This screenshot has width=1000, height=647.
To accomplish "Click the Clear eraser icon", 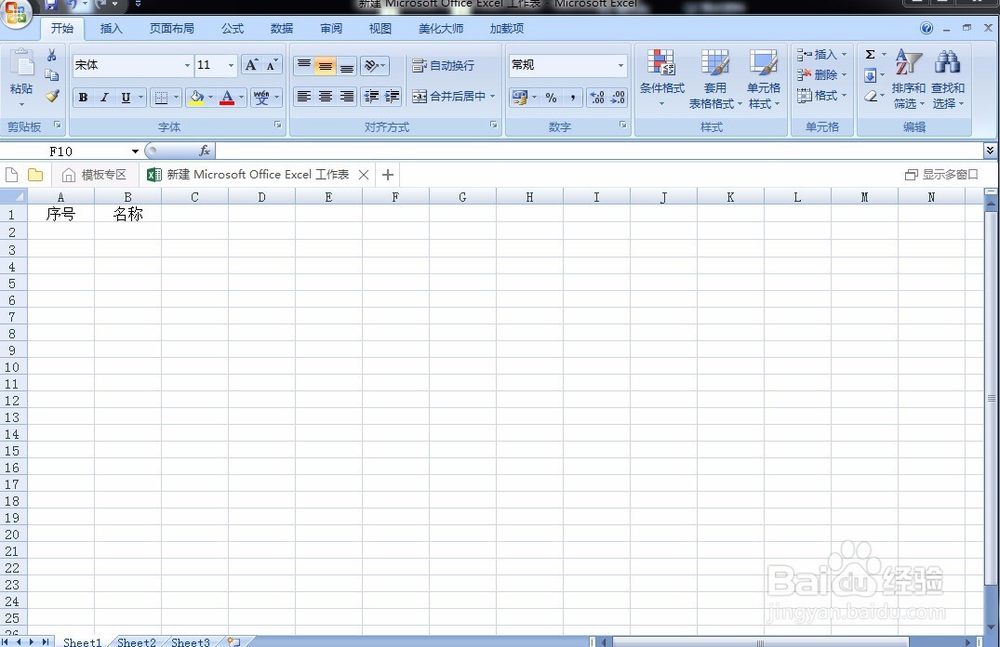I will tap(871, 96).
